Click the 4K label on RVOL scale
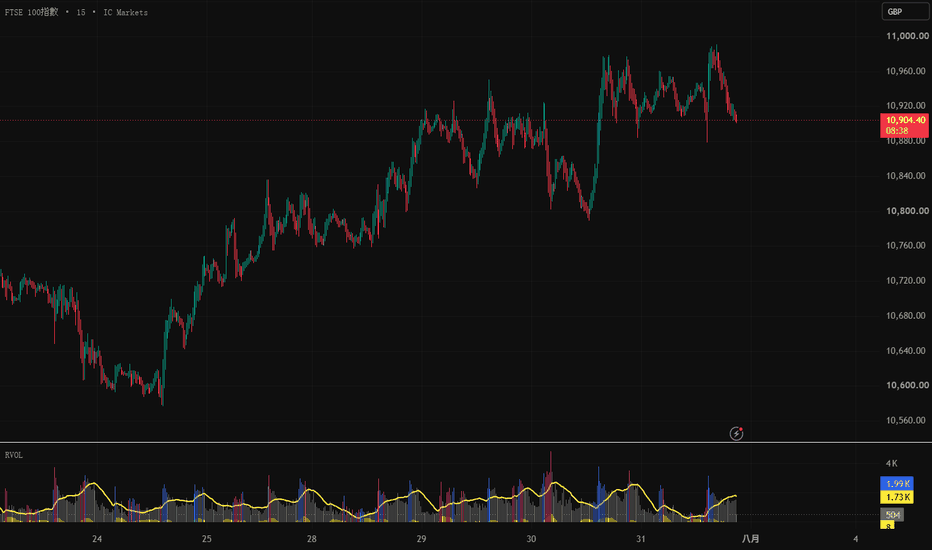 pos(891,463)
